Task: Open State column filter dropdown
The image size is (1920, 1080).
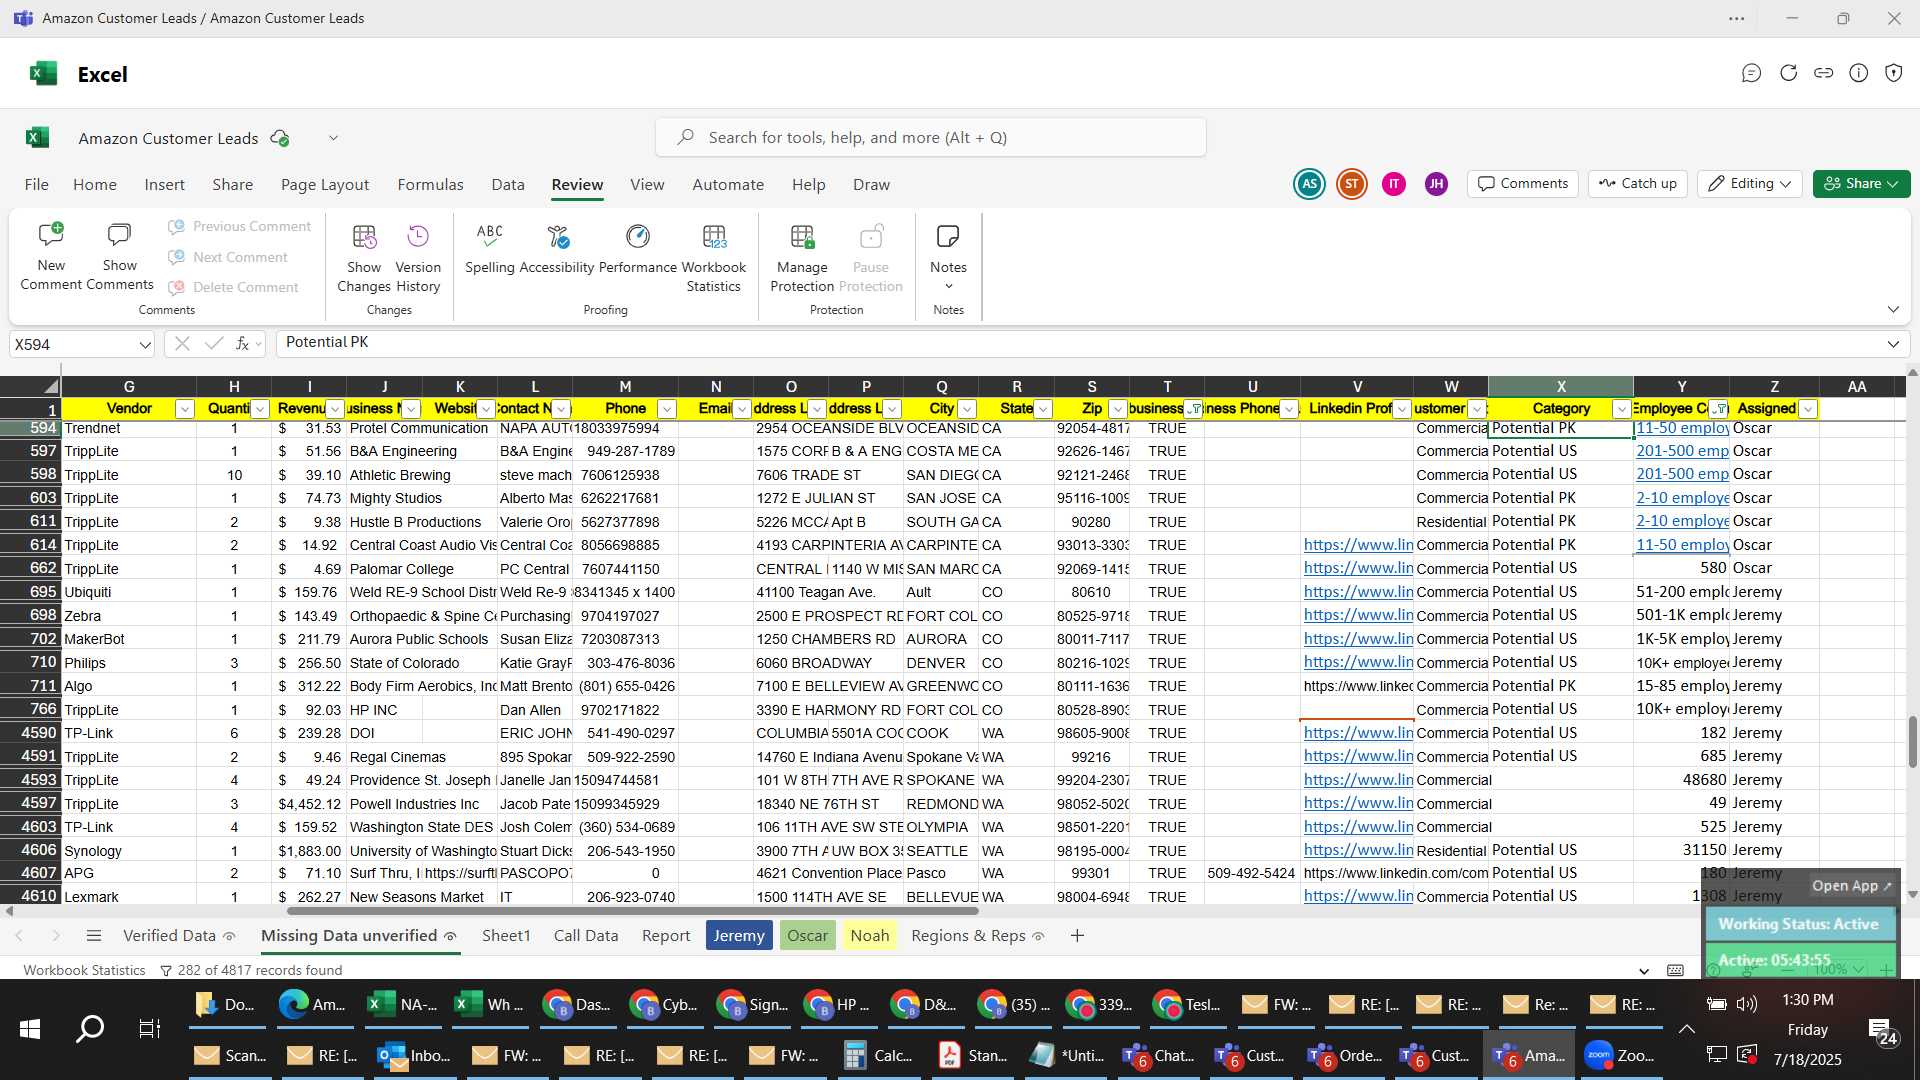Action: [1043, 409]
